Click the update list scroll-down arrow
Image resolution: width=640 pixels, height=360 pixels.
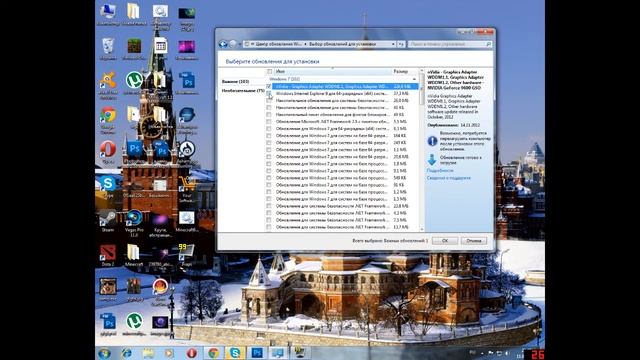pyautogui.click(x=422, y=229)
